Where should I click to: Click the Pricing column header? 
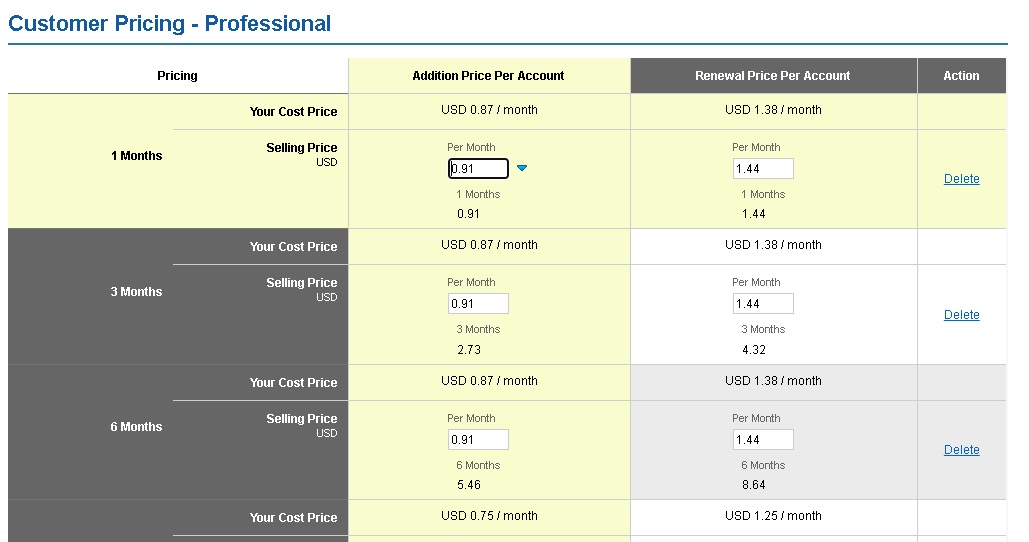[177, 75]
